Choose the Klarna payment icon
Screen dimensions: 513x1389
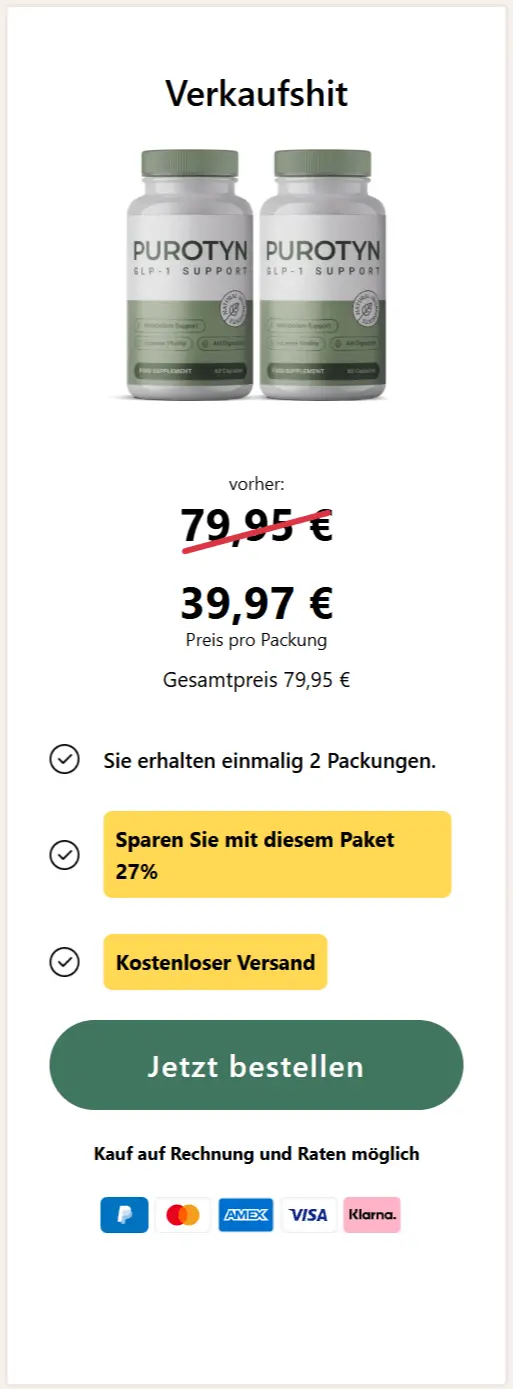pyautogui.click(x=372, y=1215)
